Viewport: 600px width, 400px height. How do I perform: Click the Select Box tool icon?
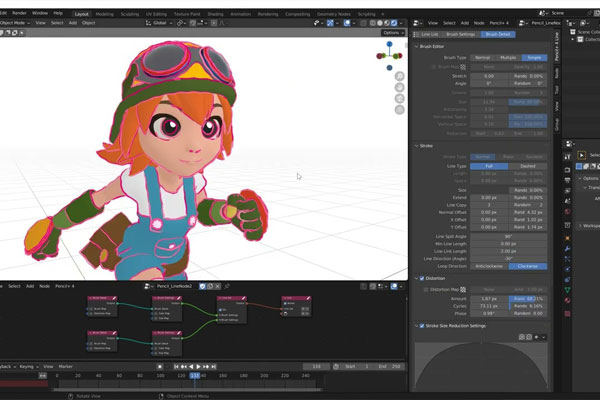[582, 155]
